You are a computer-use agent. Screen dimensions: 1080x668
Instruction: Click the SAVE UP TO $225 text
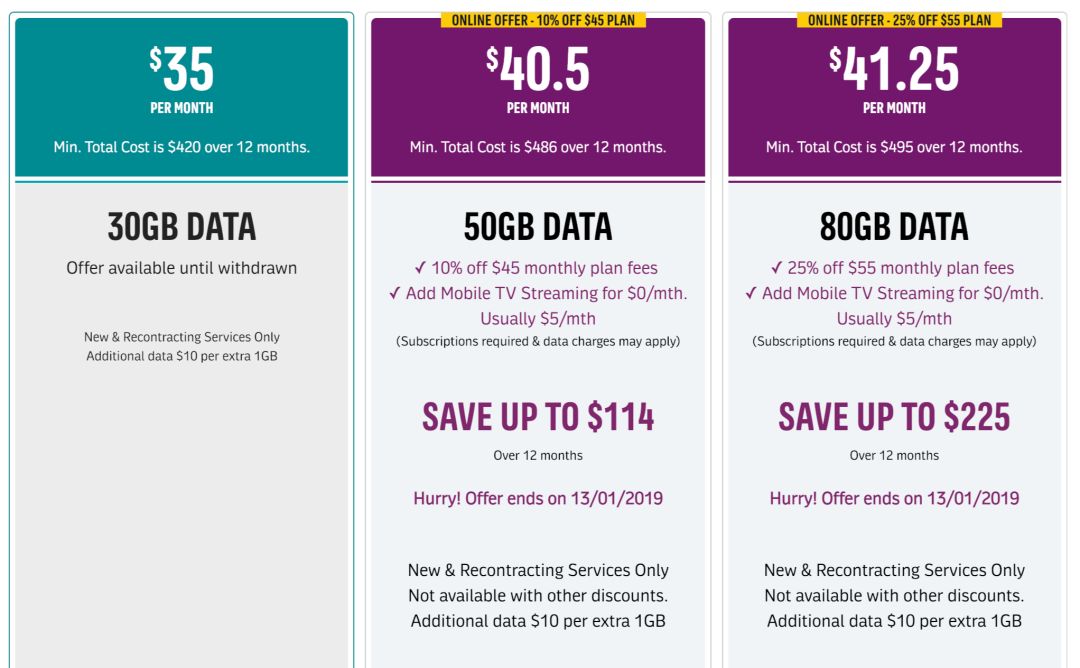[894, 417]
